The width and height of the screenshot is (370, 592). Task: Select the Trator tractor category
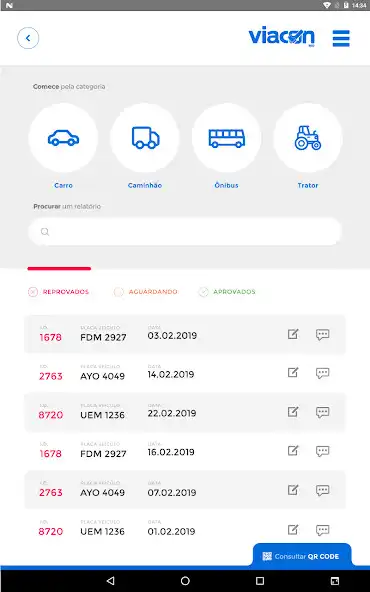pos(308,138)
